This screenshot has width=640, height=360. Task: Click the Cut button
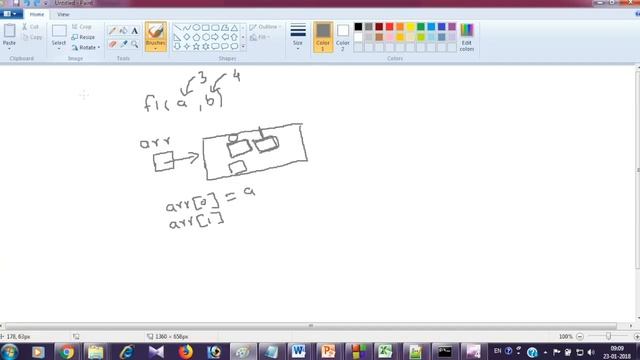pos(31,27)
